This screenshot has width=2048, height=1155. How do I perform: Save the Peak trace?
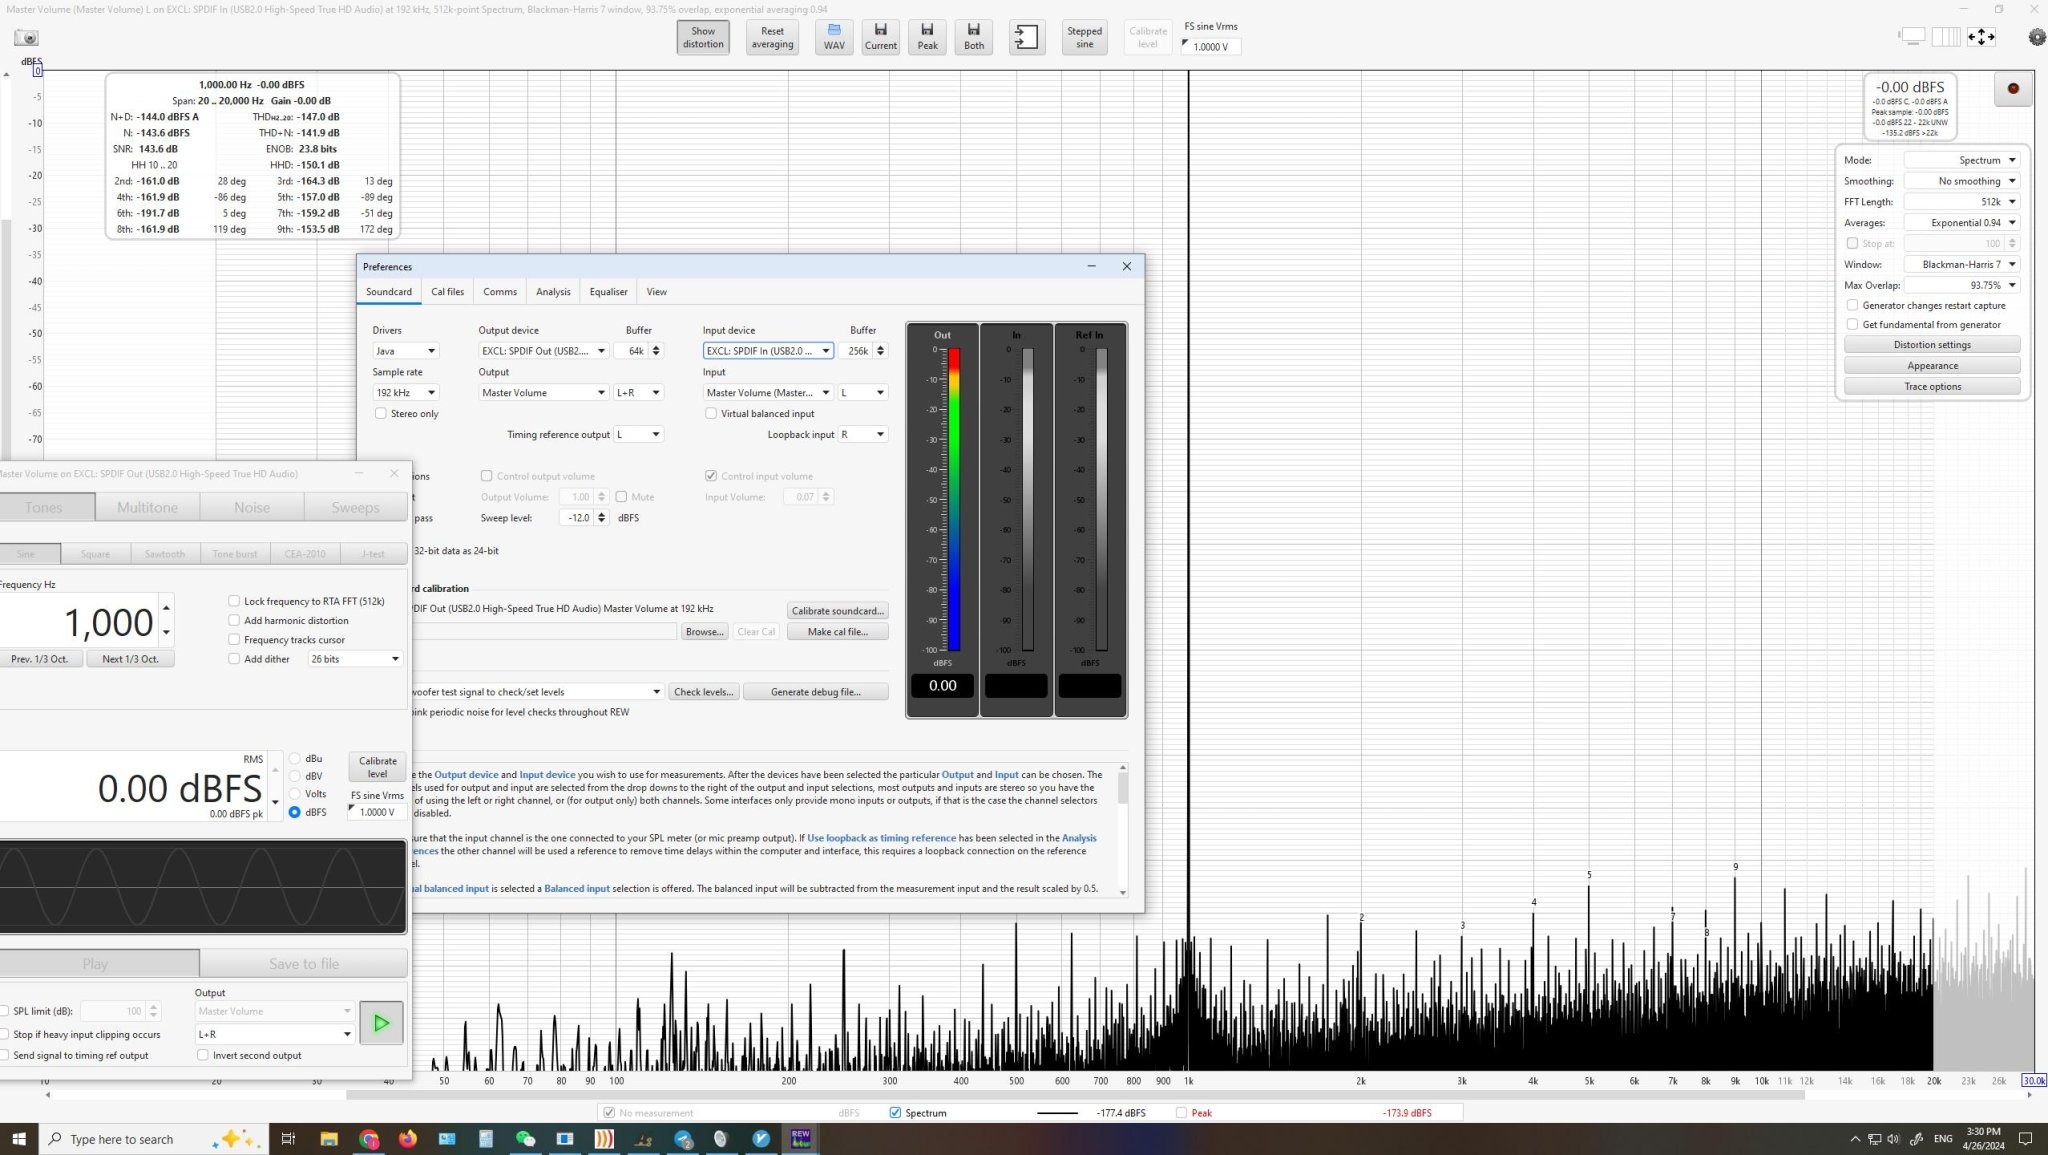(x=927, y=37)
